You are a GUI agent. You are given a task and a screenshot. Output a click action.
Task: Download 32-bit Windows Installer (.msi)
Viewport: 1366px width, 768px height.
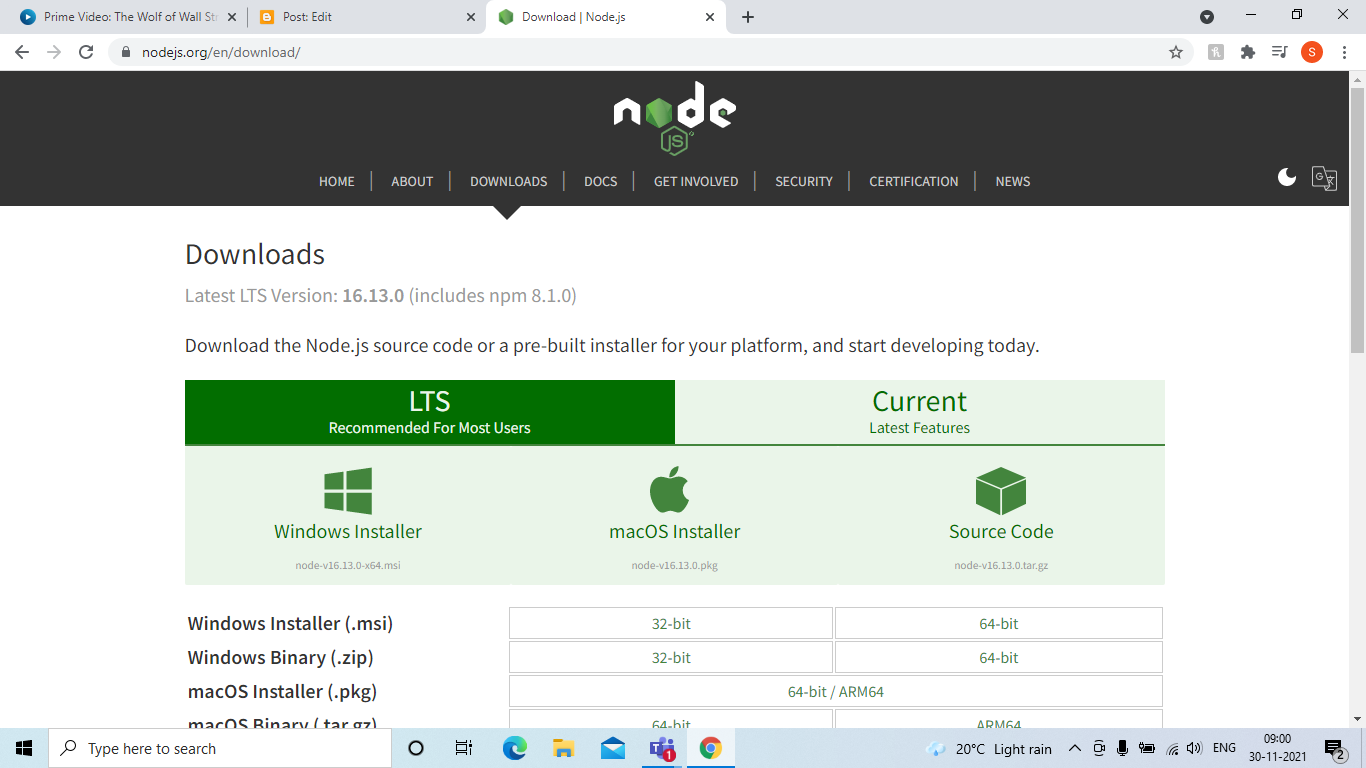point(671,623)
